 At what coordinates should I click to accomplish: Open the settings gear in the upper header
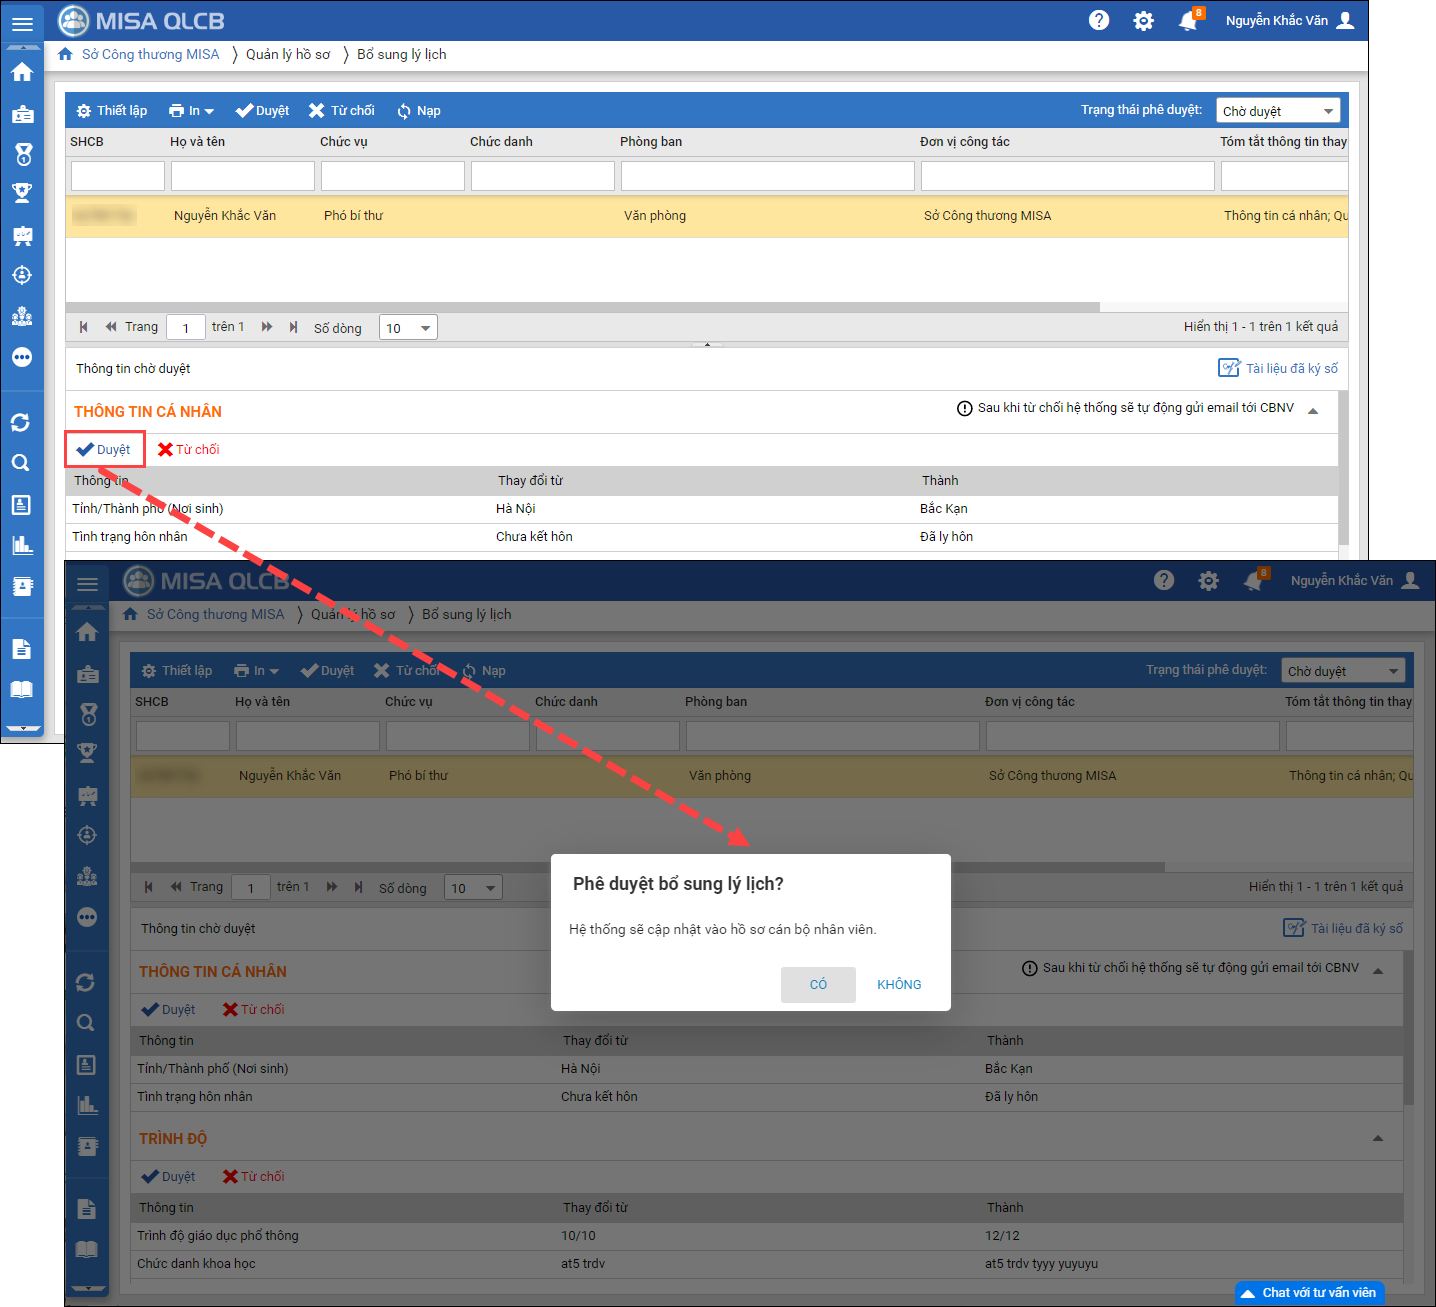click(x=1143, y=21)
